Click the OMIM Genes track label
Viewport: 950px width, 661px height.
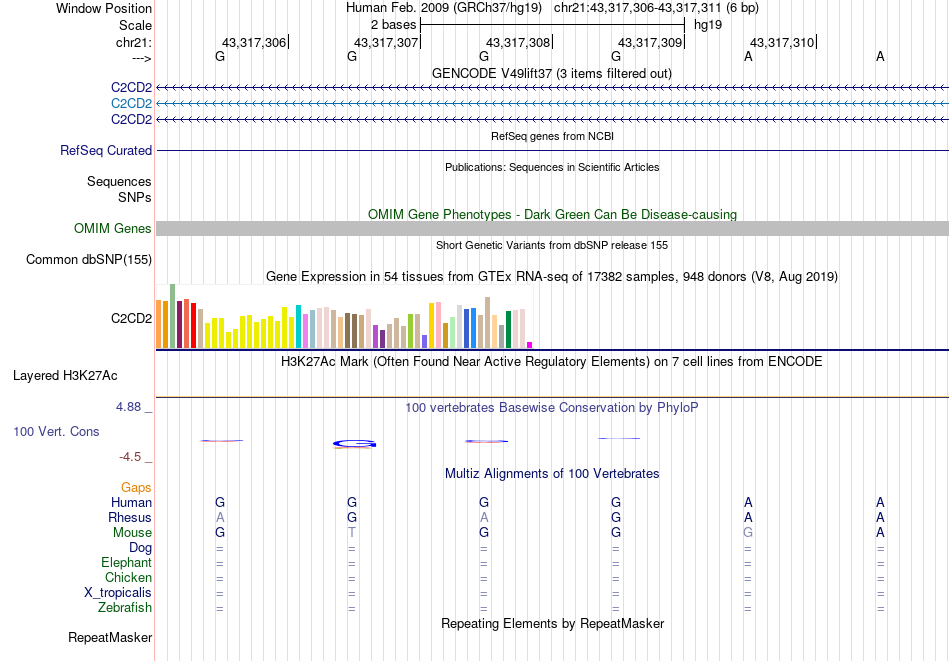tap(113, 228)
